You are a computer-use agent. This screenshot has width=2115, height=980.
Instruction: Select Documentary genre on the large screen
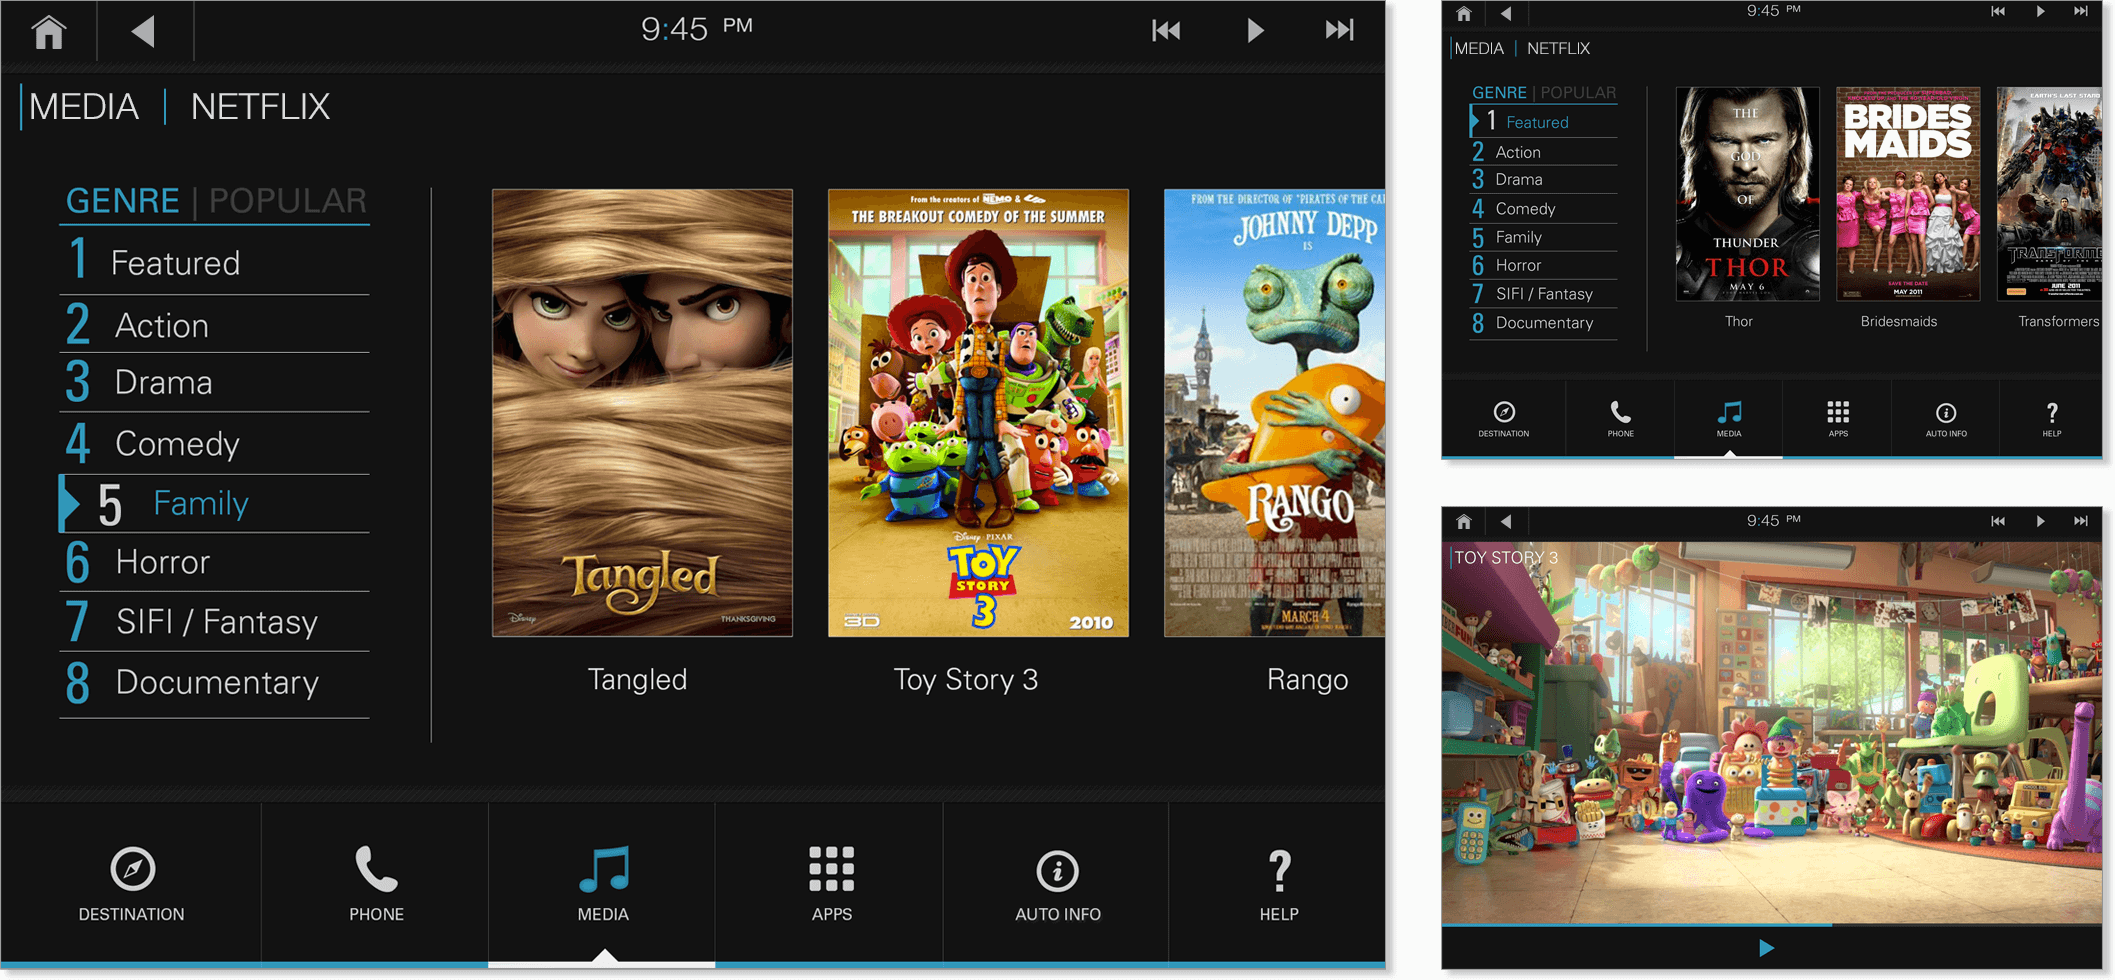(x=214, y=682)
